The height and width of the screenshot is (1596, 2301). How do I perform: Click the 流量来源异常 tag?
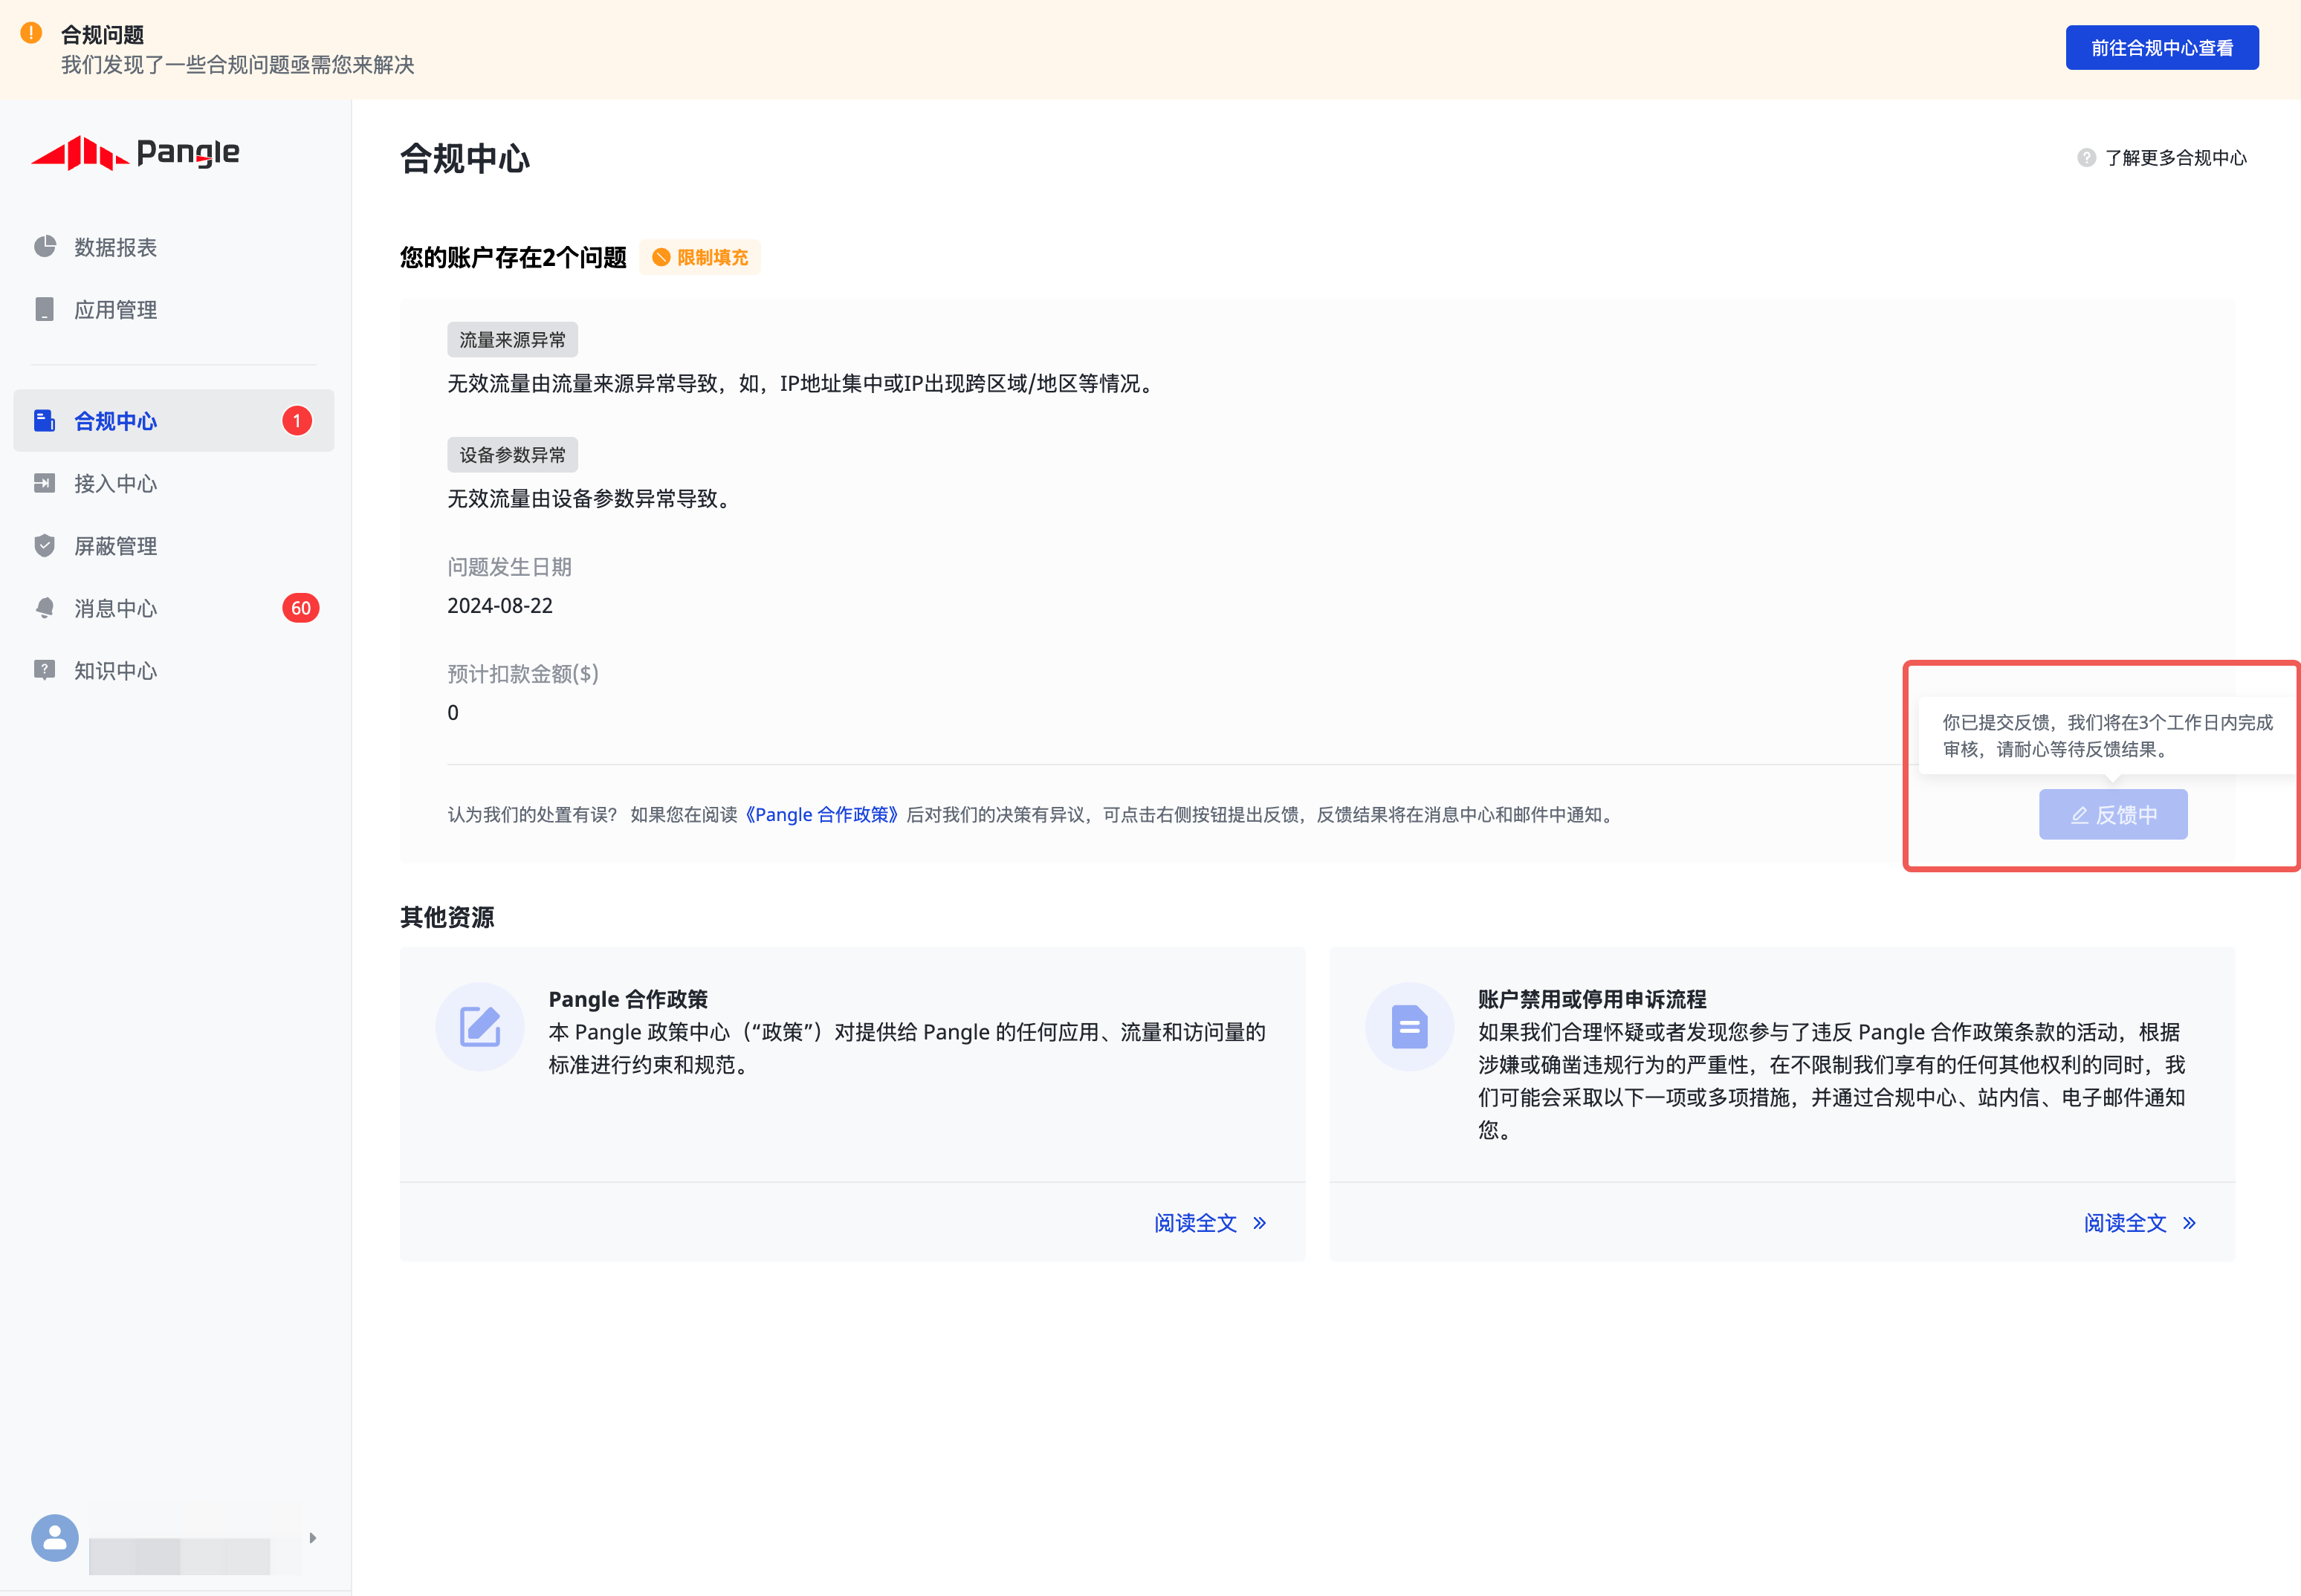click(x=512, y=340)
